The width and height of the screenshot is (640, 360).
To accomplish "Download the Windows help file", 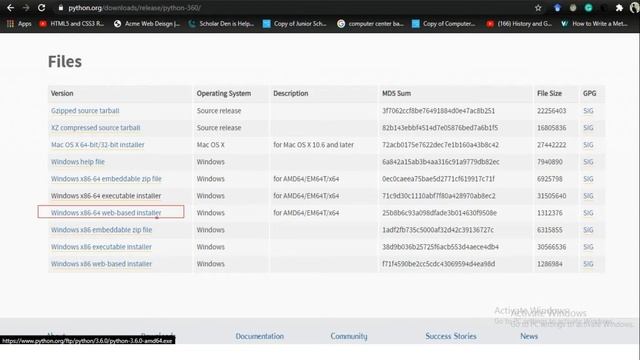I will point(78,162).
